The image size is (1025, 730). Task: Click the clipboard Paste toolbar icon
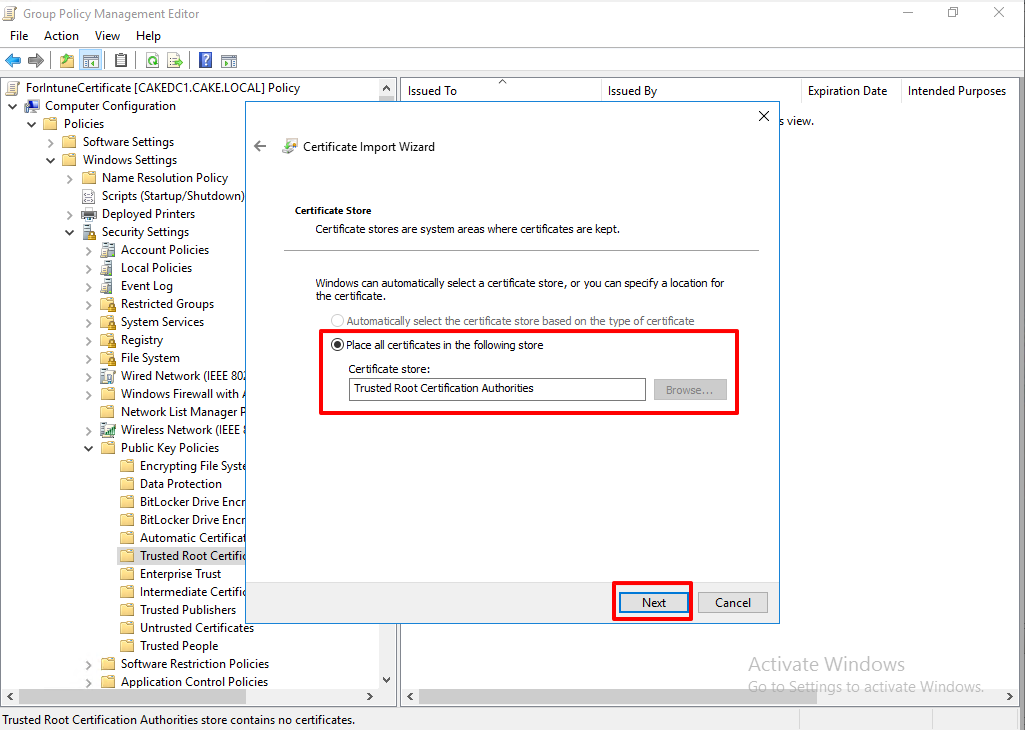pyautogui.click(x=121, y=60)
